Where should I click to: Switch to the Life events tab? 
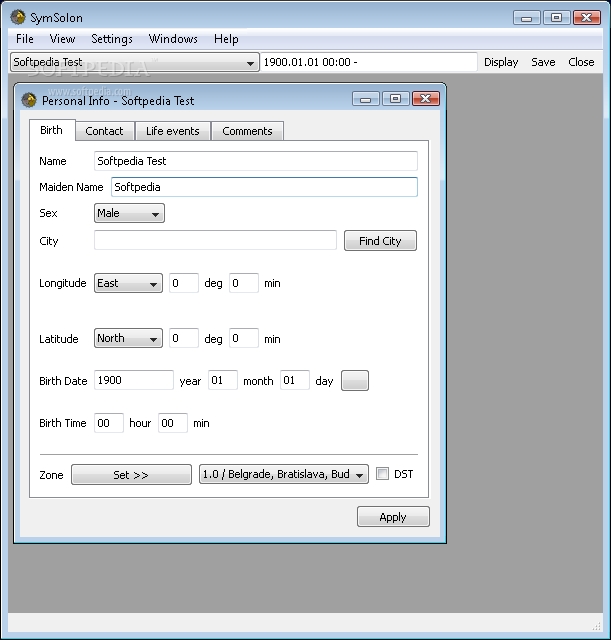172,131
